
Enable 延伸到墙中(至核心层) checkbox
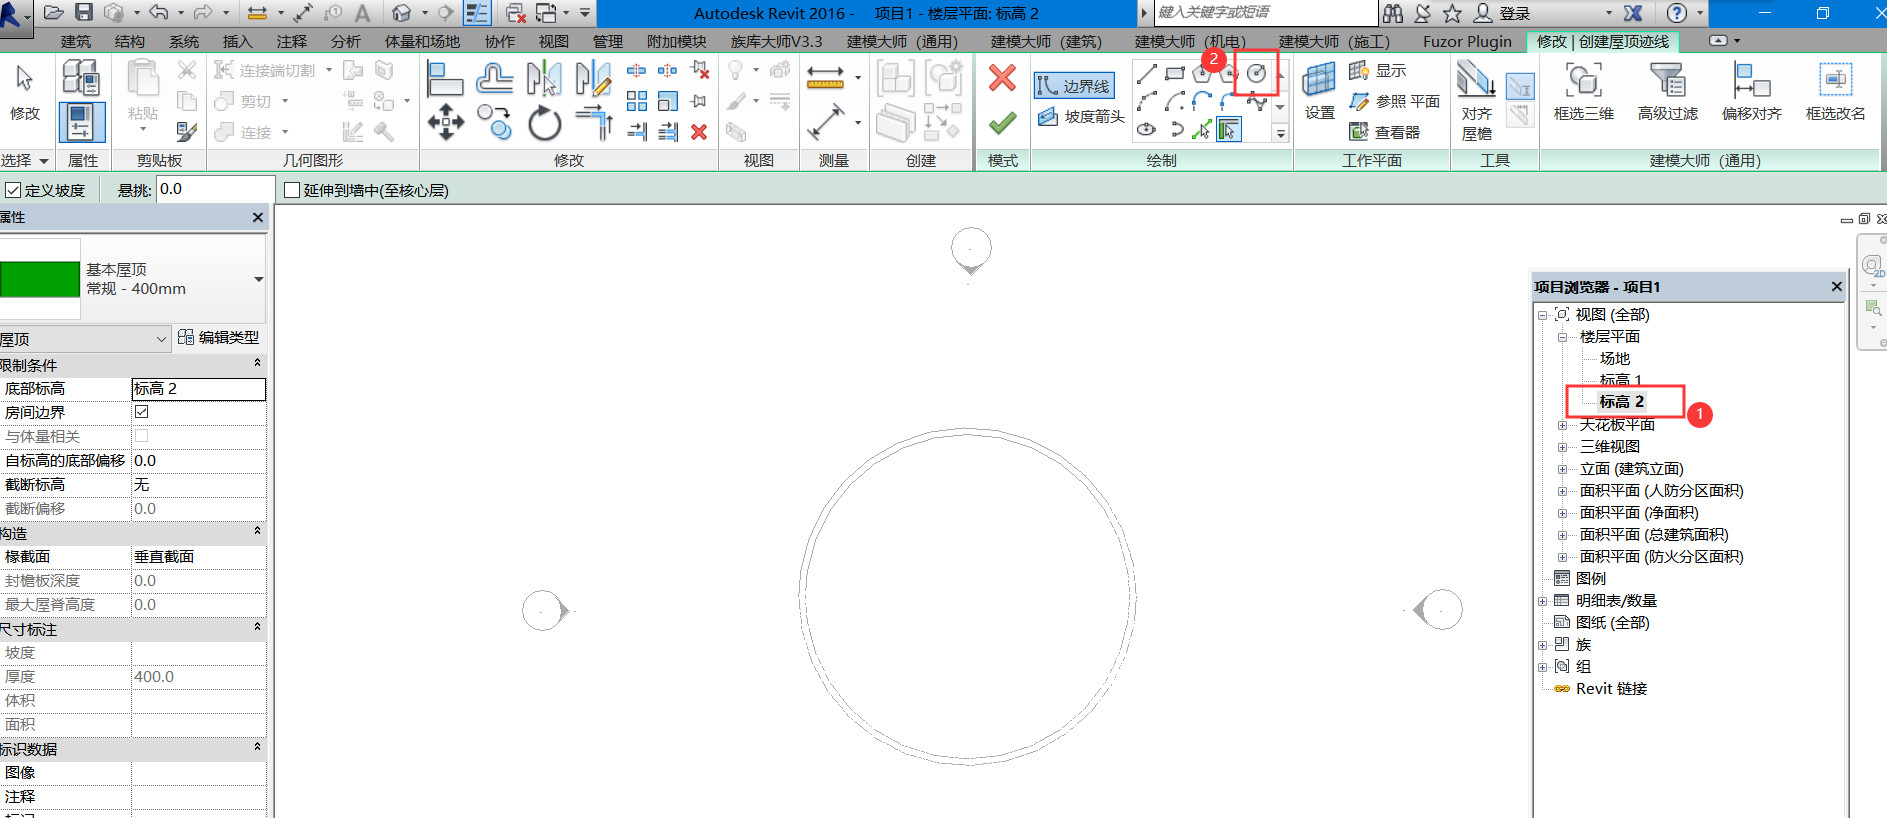click(x=292, y=190)
